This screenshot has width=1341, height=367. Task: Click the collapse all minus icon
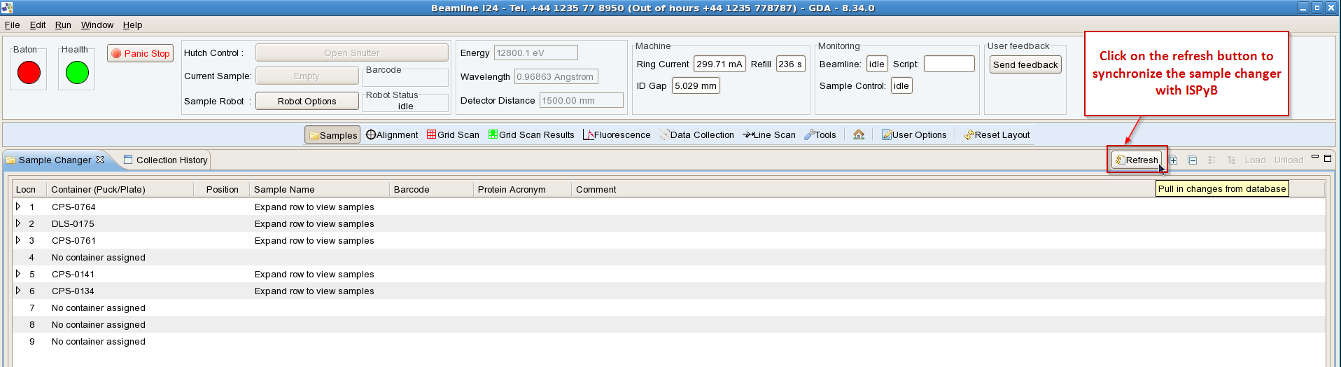[x=1192, y=160]
